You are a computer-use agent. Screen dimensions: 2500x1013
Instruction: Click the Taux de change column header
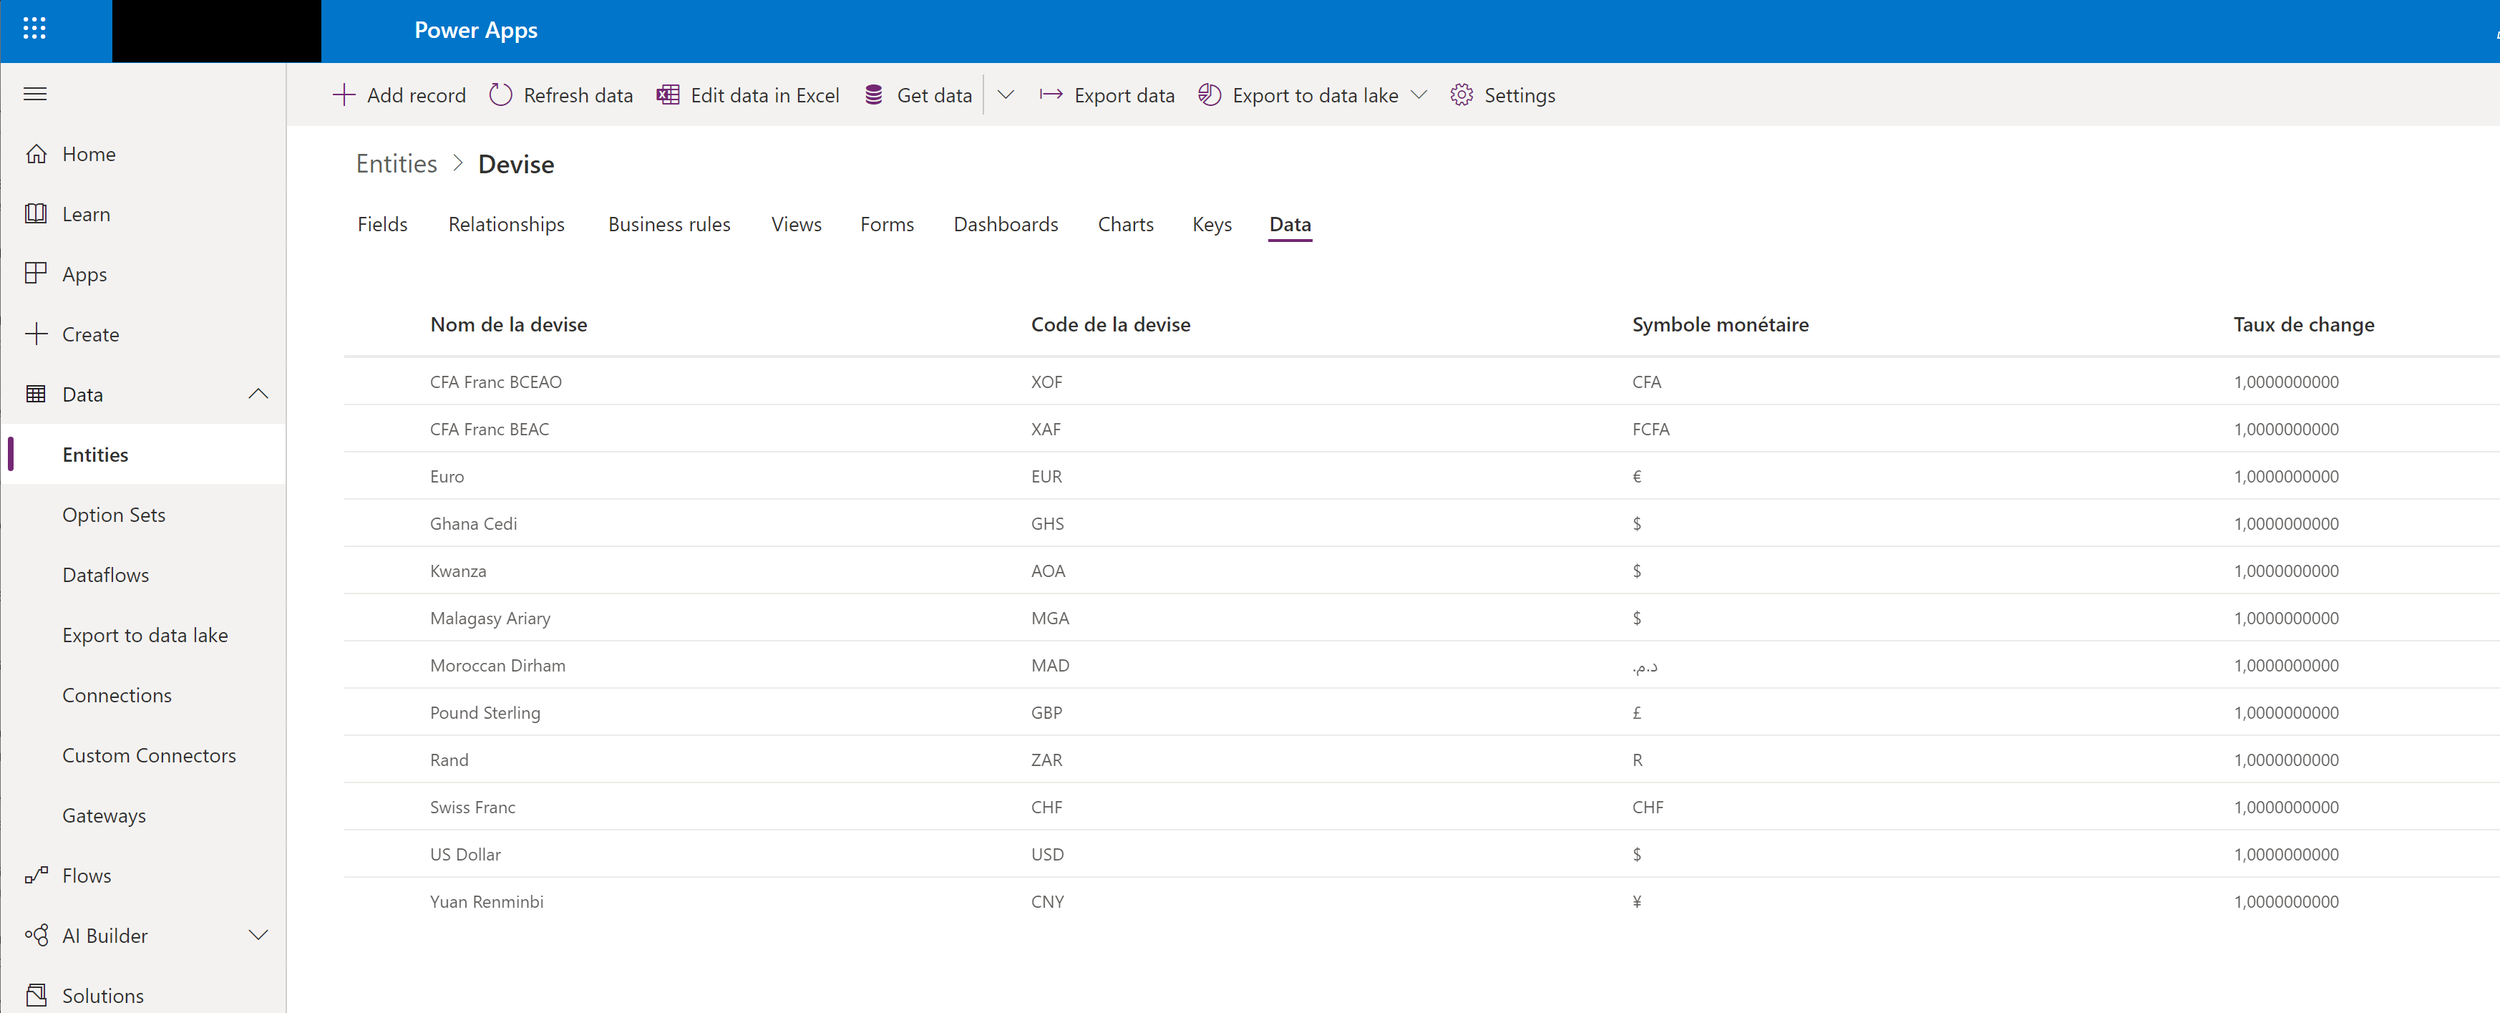tap(2304, 324)
